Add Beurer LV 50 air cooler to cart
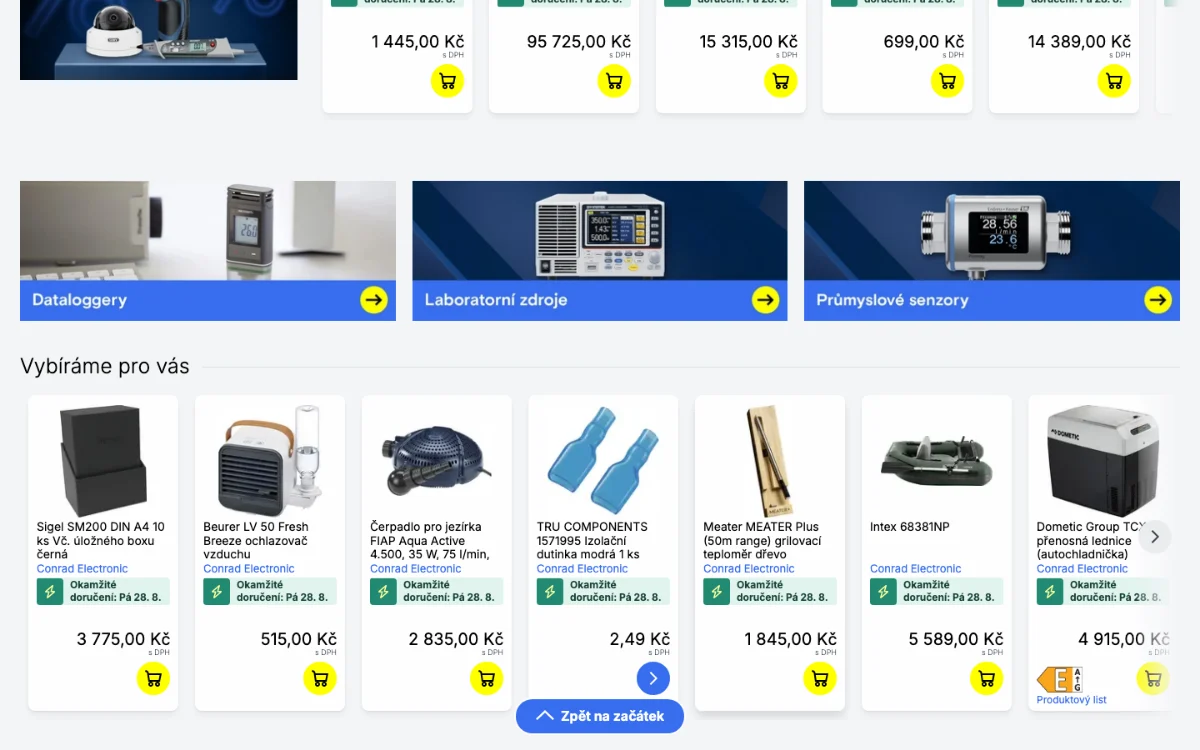This screenshot has width=1200, height=750. point(320,678)
